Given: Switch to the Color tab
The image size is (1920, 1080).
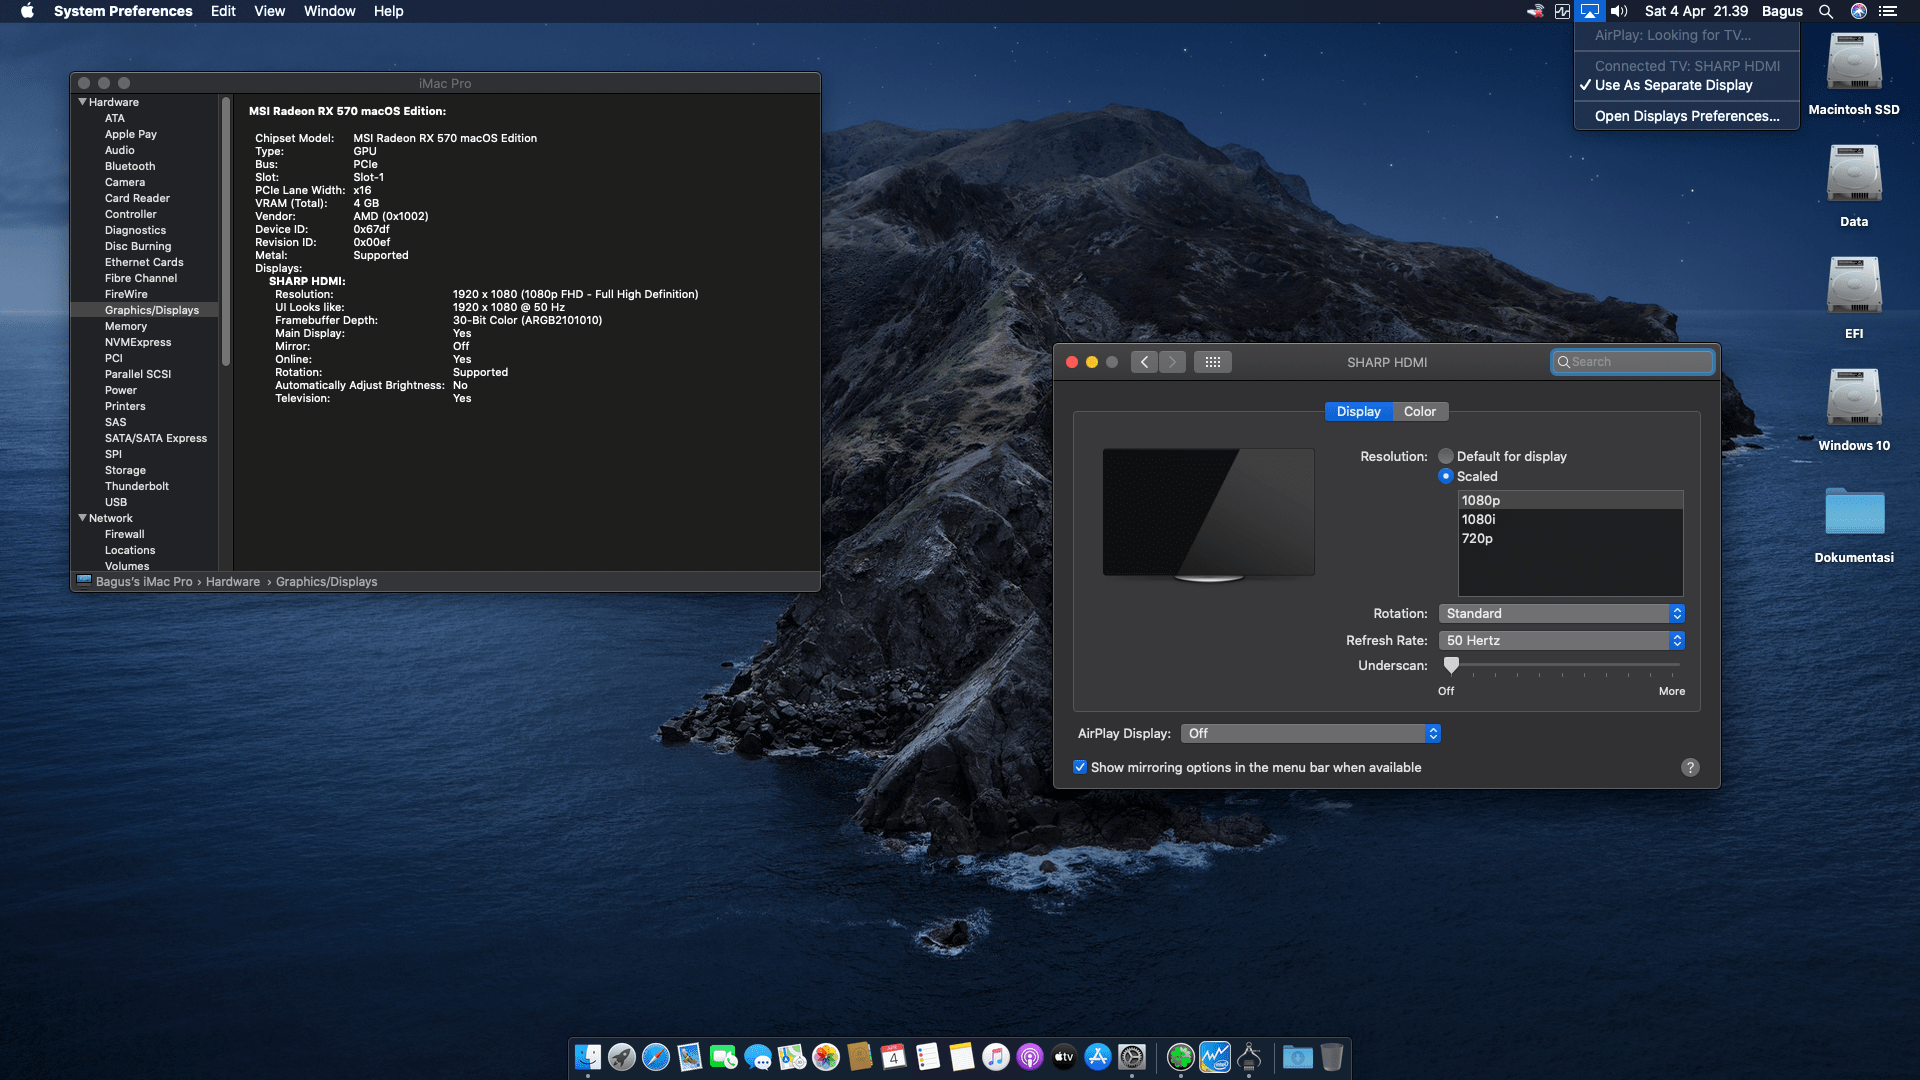Looking at the screenshot, I should 1419,411.
